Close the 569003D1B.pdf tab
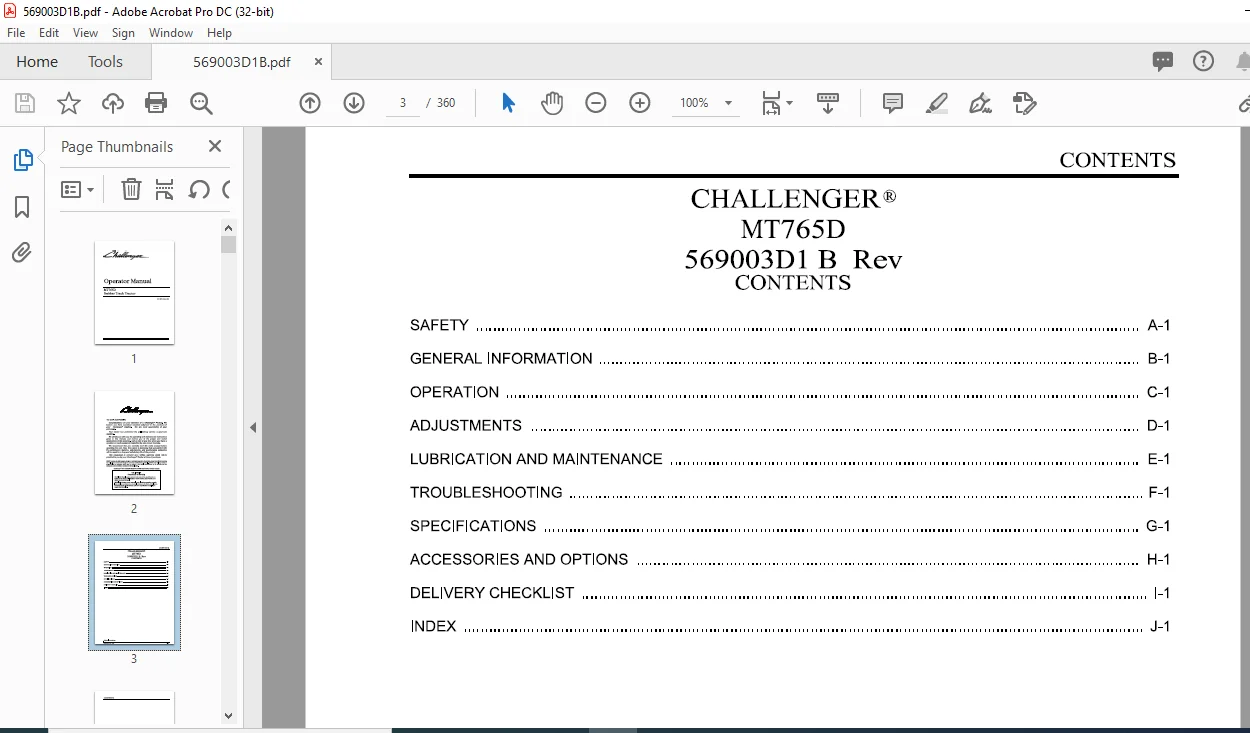 tap(319, 61)
